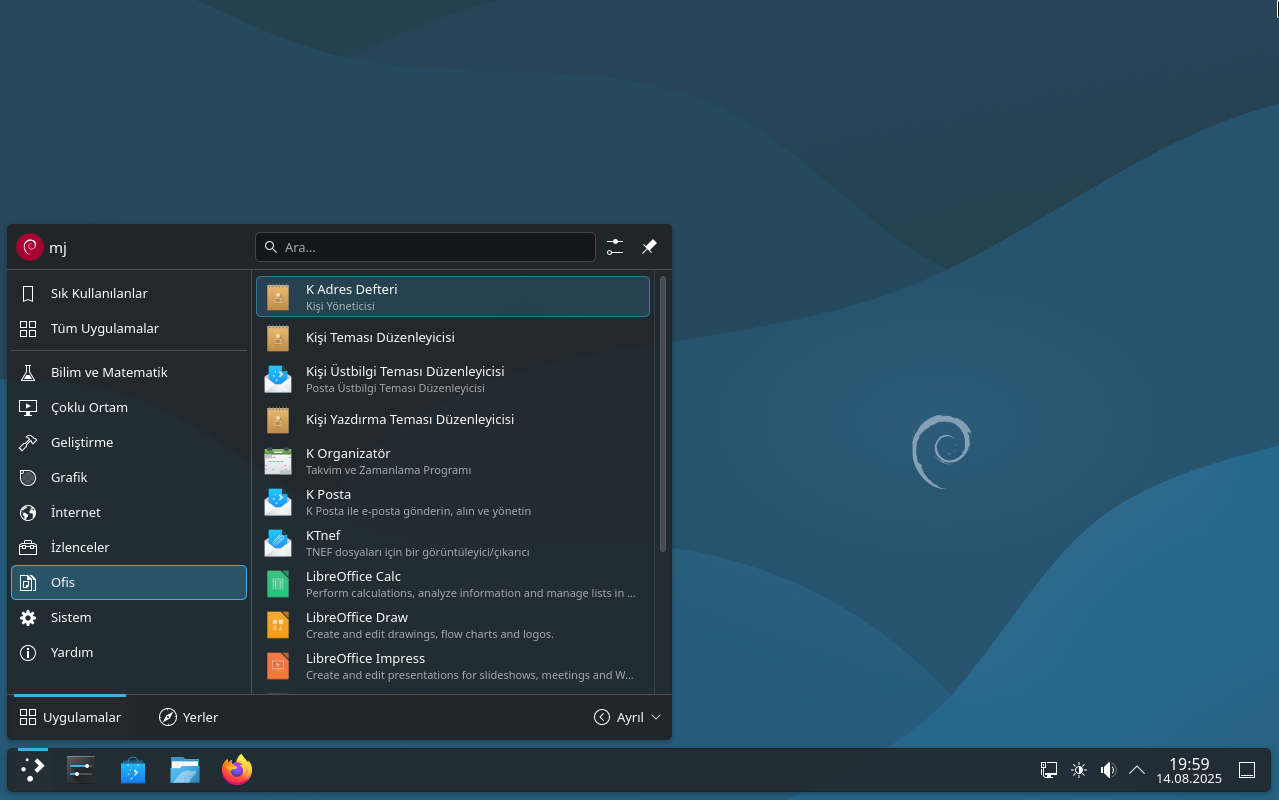This screenshot has height=800, width=1279.
Task: Select Yardım category
Action: pyautogui.click(x=129, y=653)
